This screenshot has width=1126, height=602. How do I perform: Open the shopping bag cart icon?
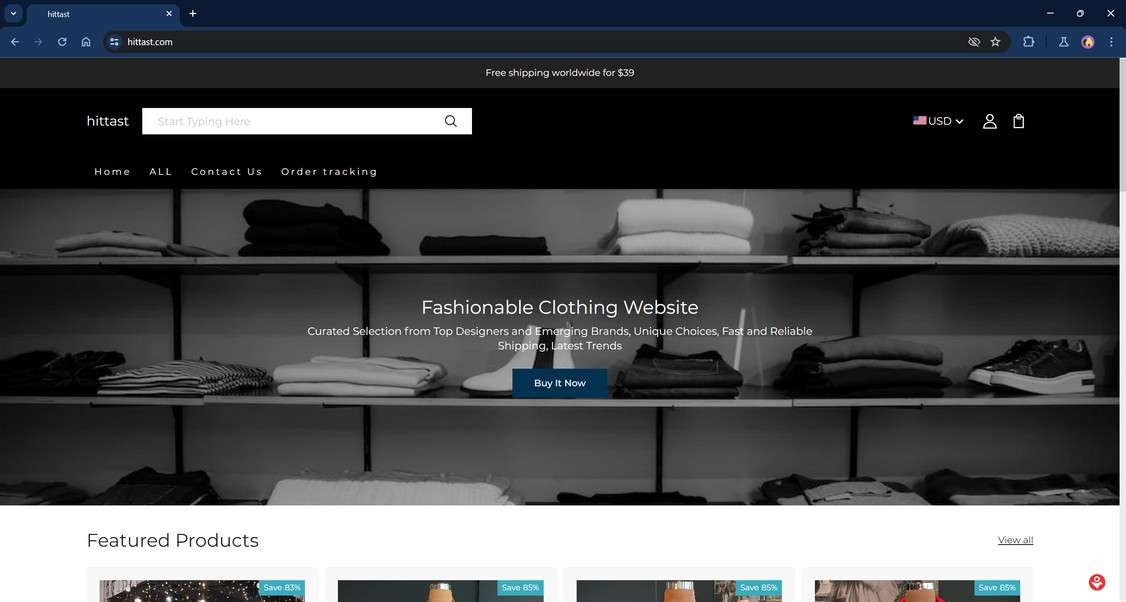tap(1018, 120)
